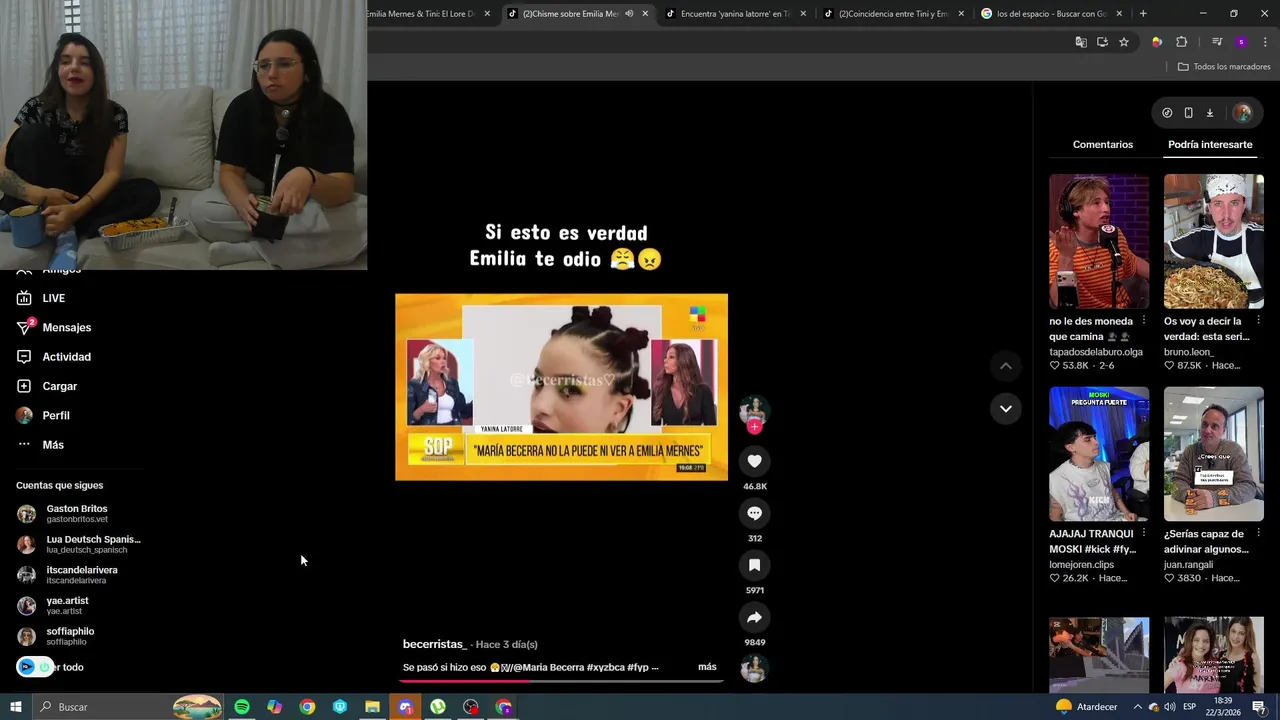
Task: Open options menu for '¿Serías capaz' video
Action: (1258, 534)
